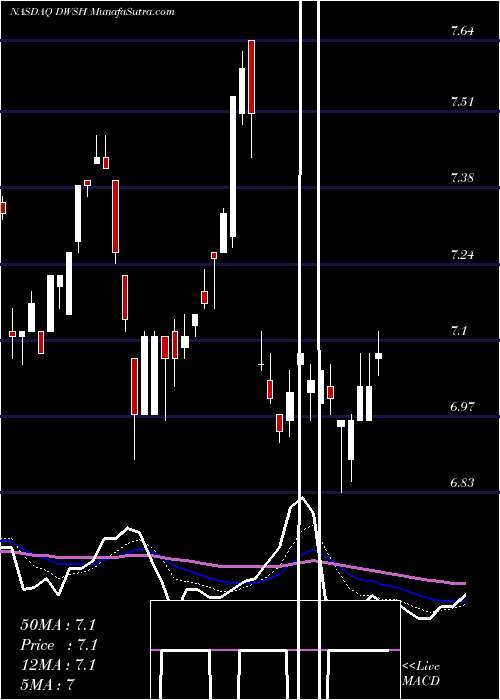
Task: Click the NASDAQ DWSH MunafaSutra.com title text
Action: click(92, 12)
